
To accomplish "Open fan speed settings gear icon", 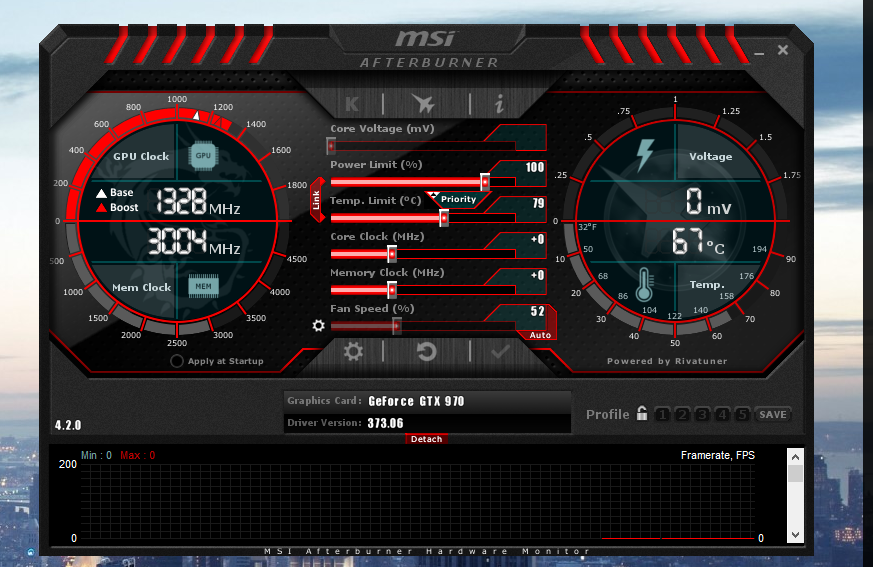I will coord(318,325).
